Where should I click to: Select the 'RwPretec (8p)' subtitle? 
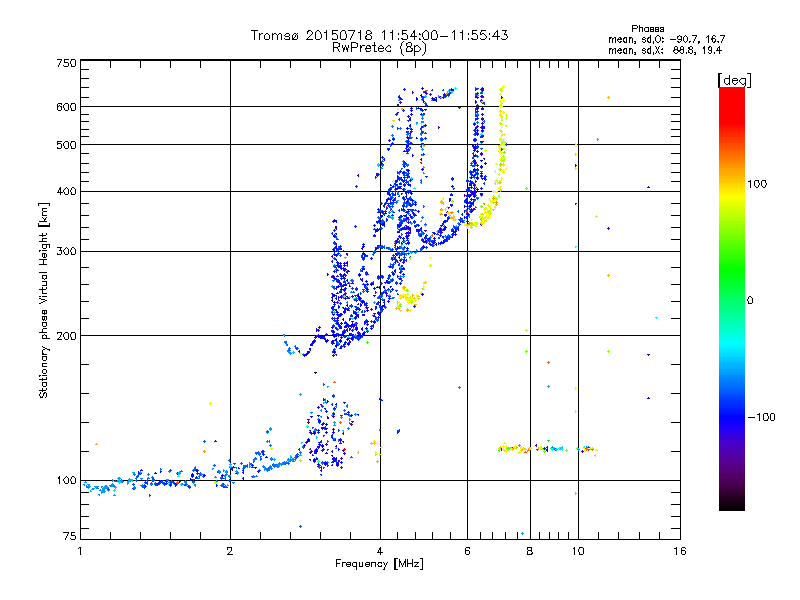click(x=379, y=48)
